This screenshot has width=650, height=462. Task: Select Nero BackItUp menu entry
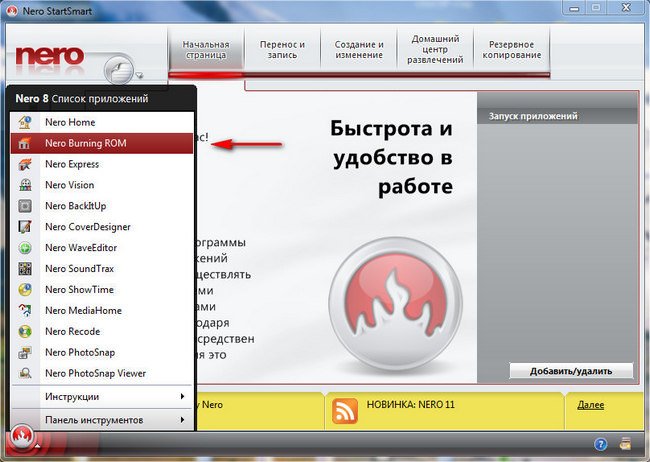click(x=102, y=206)
